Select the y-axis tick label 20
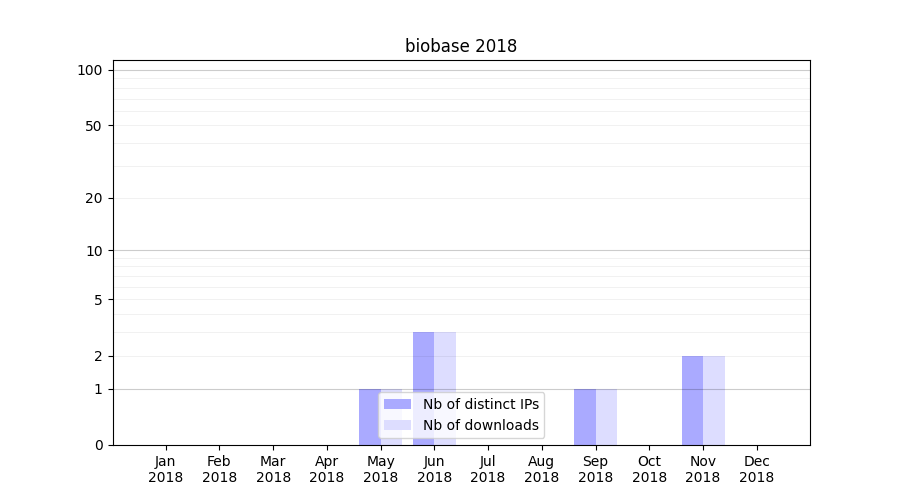Viewport: 900px width, 500px height. [x=94, y=198]
